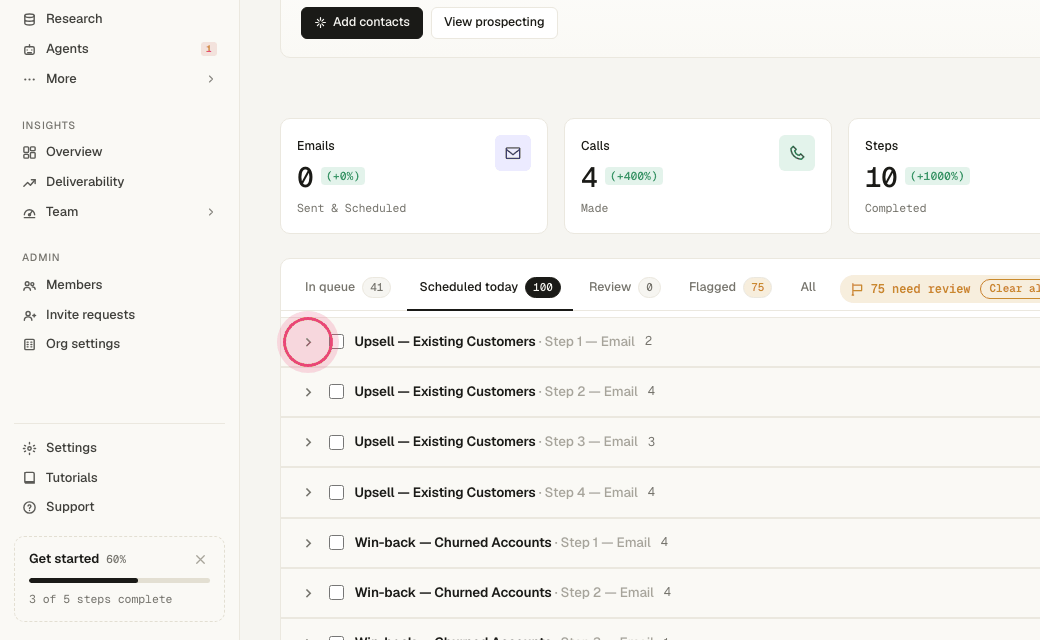The height and width of the screenshot is (640, 1040).
Task: Click the Tutorials book icon
Action: pyautogui.click(x=29, y=478)
